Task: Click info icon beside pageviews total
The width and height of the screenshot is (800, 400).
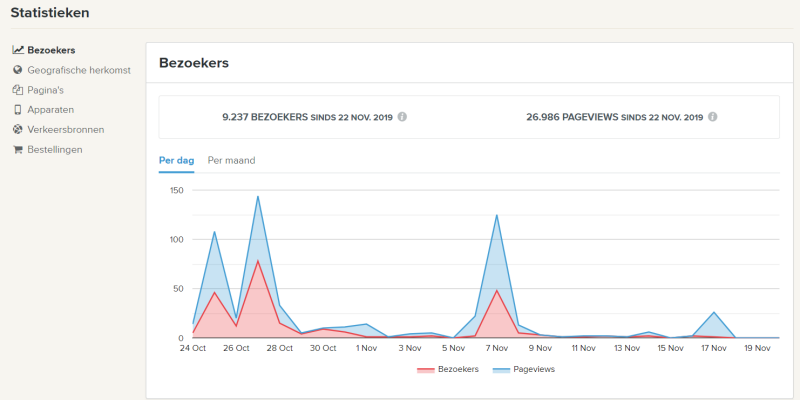Action: click(712, 117)
